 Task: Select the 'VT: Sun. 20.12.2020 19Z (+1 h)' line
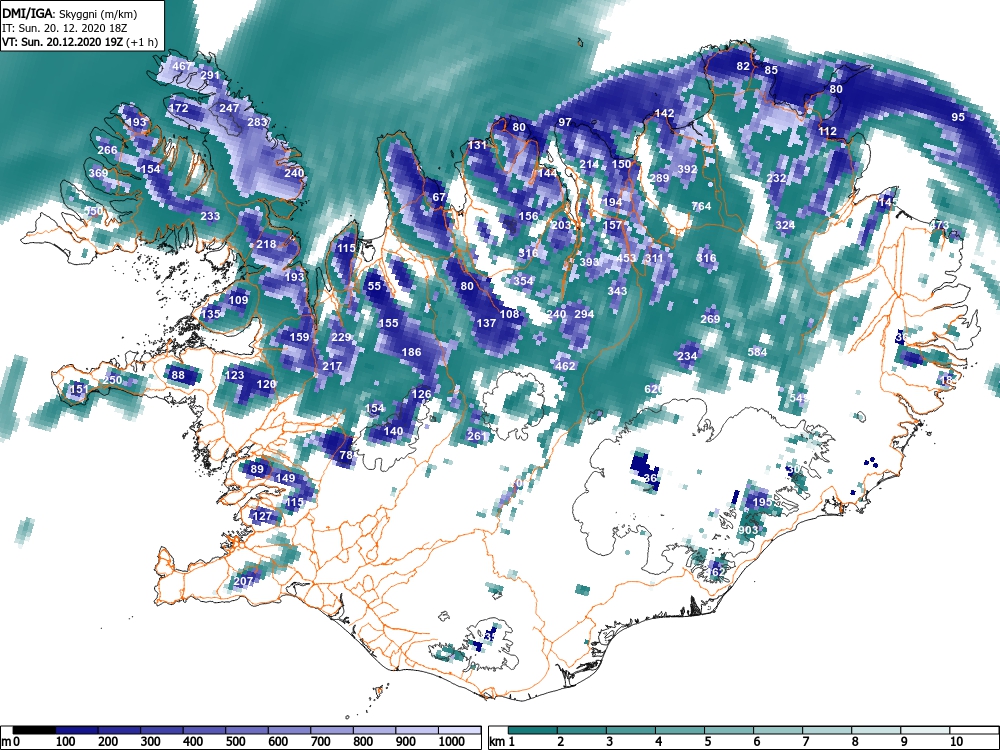(x=80, y=42)
